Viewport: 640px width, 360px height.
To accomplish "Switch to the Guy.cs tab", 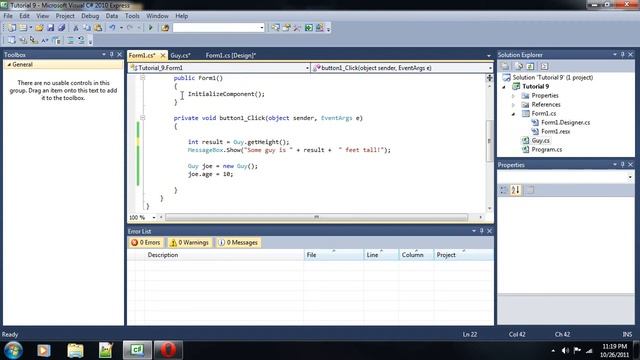I will (x=180, y=55).
